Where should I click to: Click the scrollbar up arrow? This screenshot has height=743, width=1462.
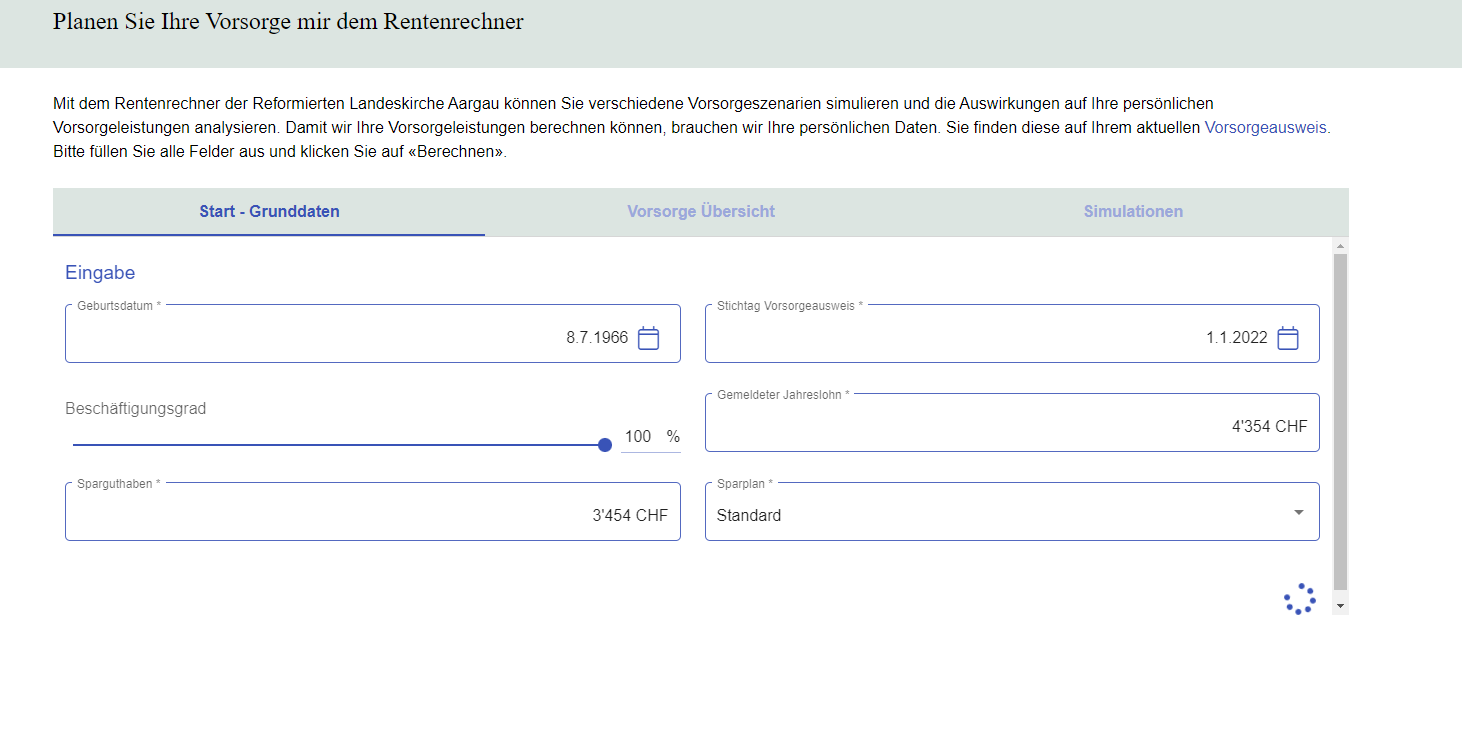(x=1340, y=245)
